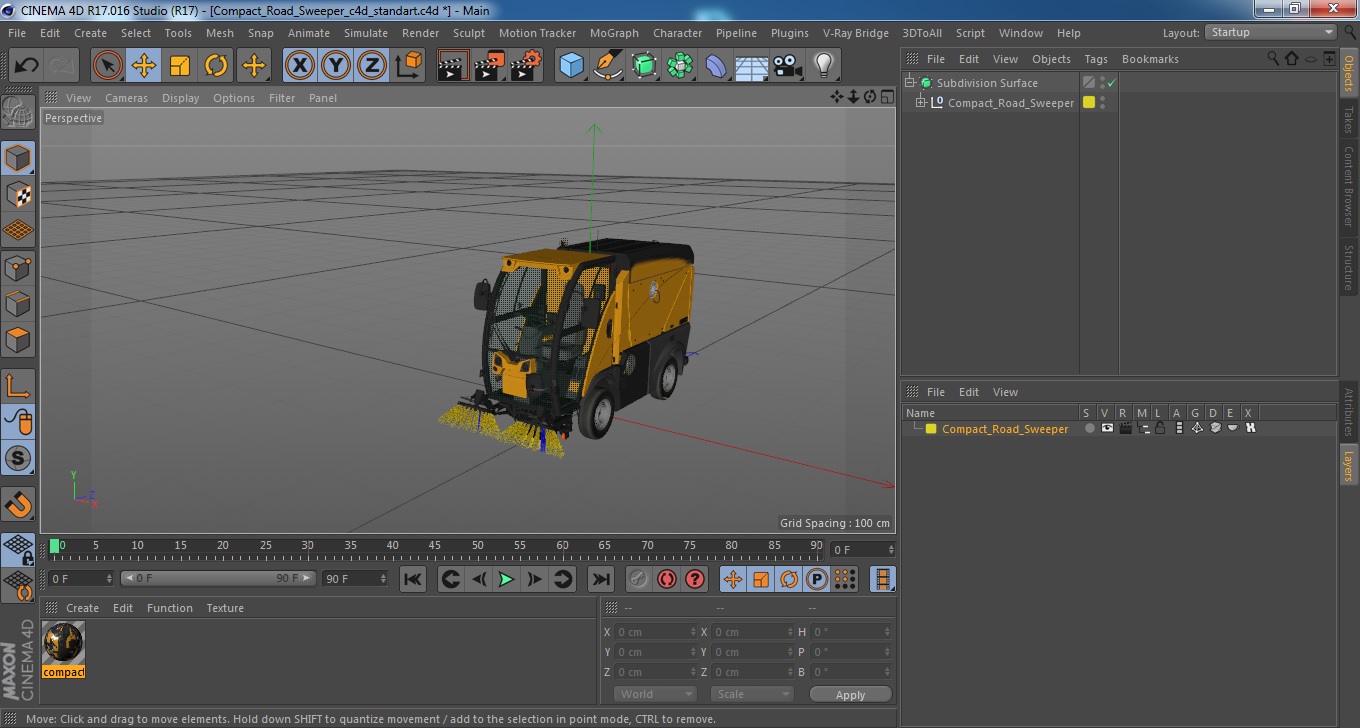Add a Camera object
The height and width of the screenshot is (728, 1360).
coord(788,66)
